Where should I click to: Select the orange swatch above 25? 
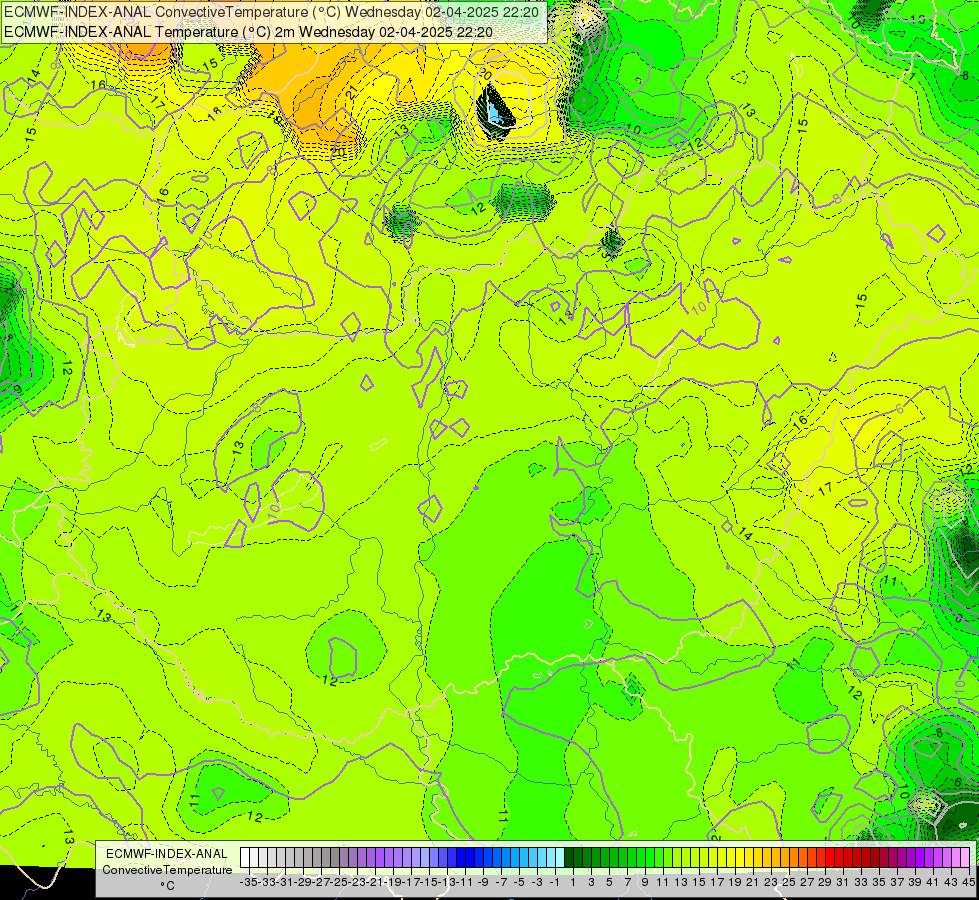coord(785,858)
